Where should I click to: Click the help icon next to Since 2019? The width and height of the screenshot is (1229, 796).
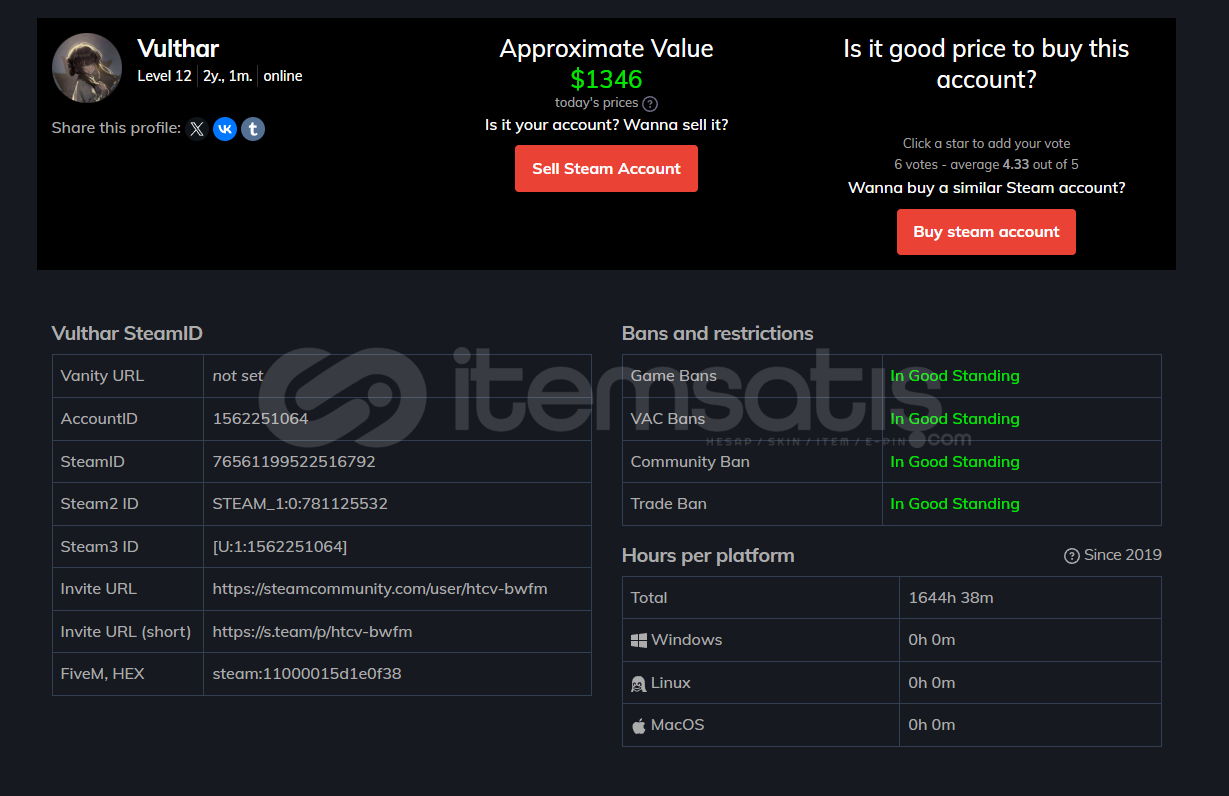point(1072,556)
